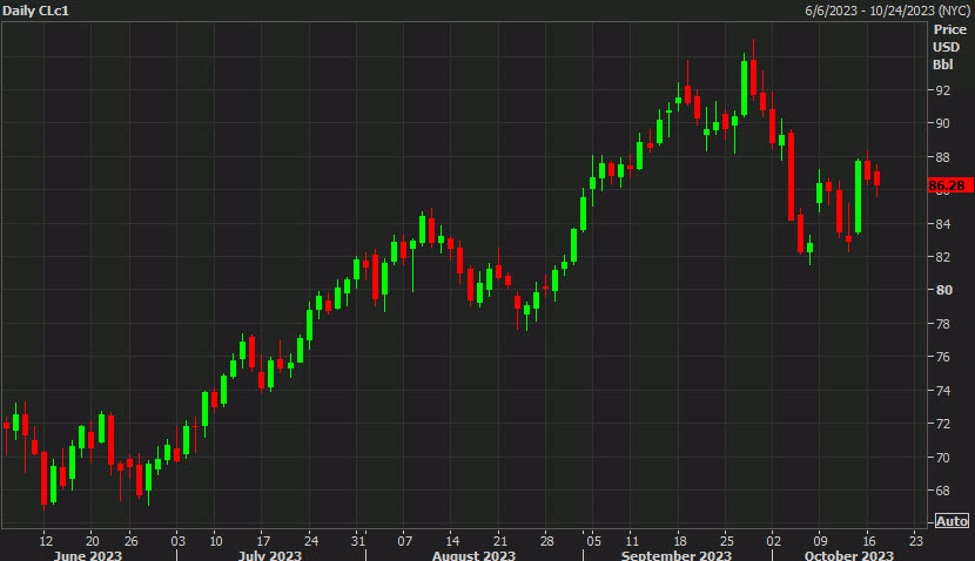Click the October 2023 month label

[849, 555]
